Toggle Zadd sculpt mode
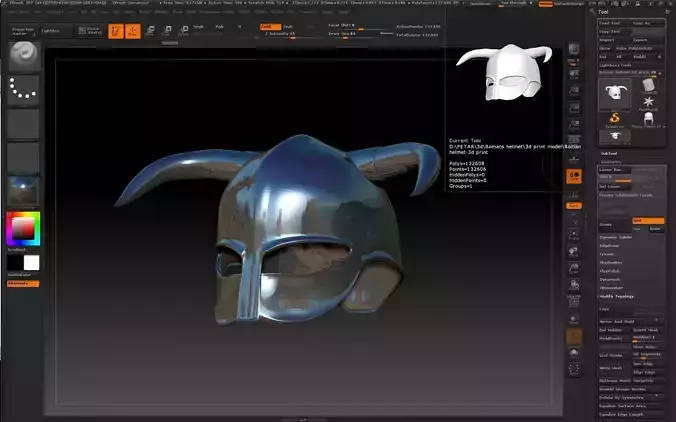Viewport: 676px width, 422px height. [270, 27]
